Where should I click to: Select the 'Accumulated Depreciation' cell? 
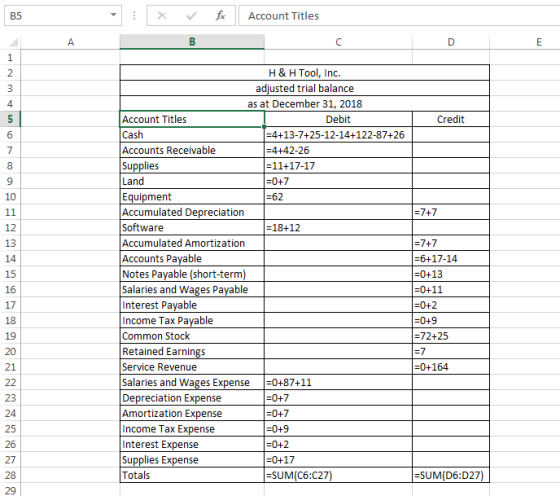(x=192, y=212)
